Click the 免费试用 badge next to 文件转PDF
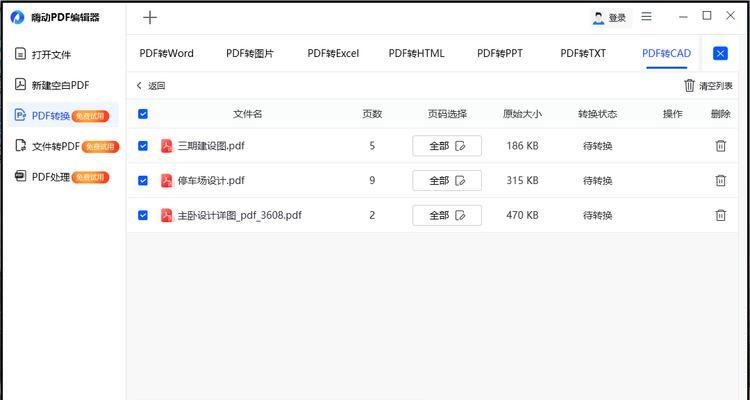The height and width of the screenshot is (400, 750). [100, 146]
